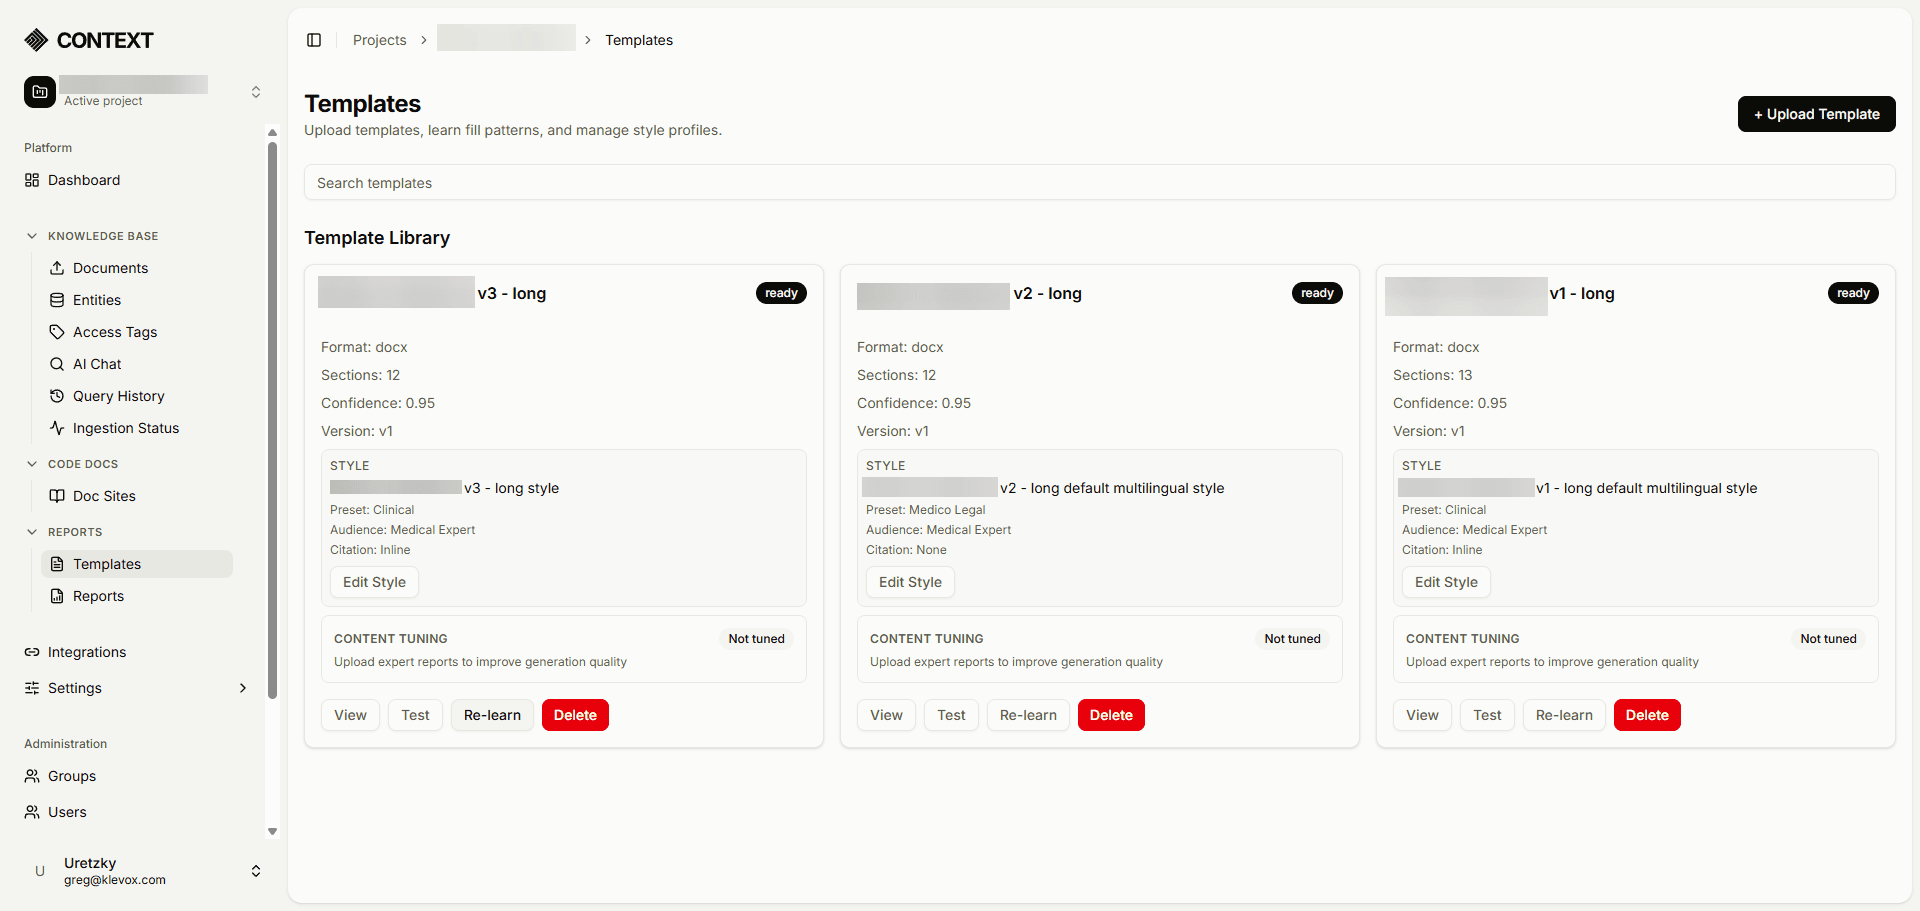Click the Projects breadcrumb
1920x911 pixels.
click(379, 40)
